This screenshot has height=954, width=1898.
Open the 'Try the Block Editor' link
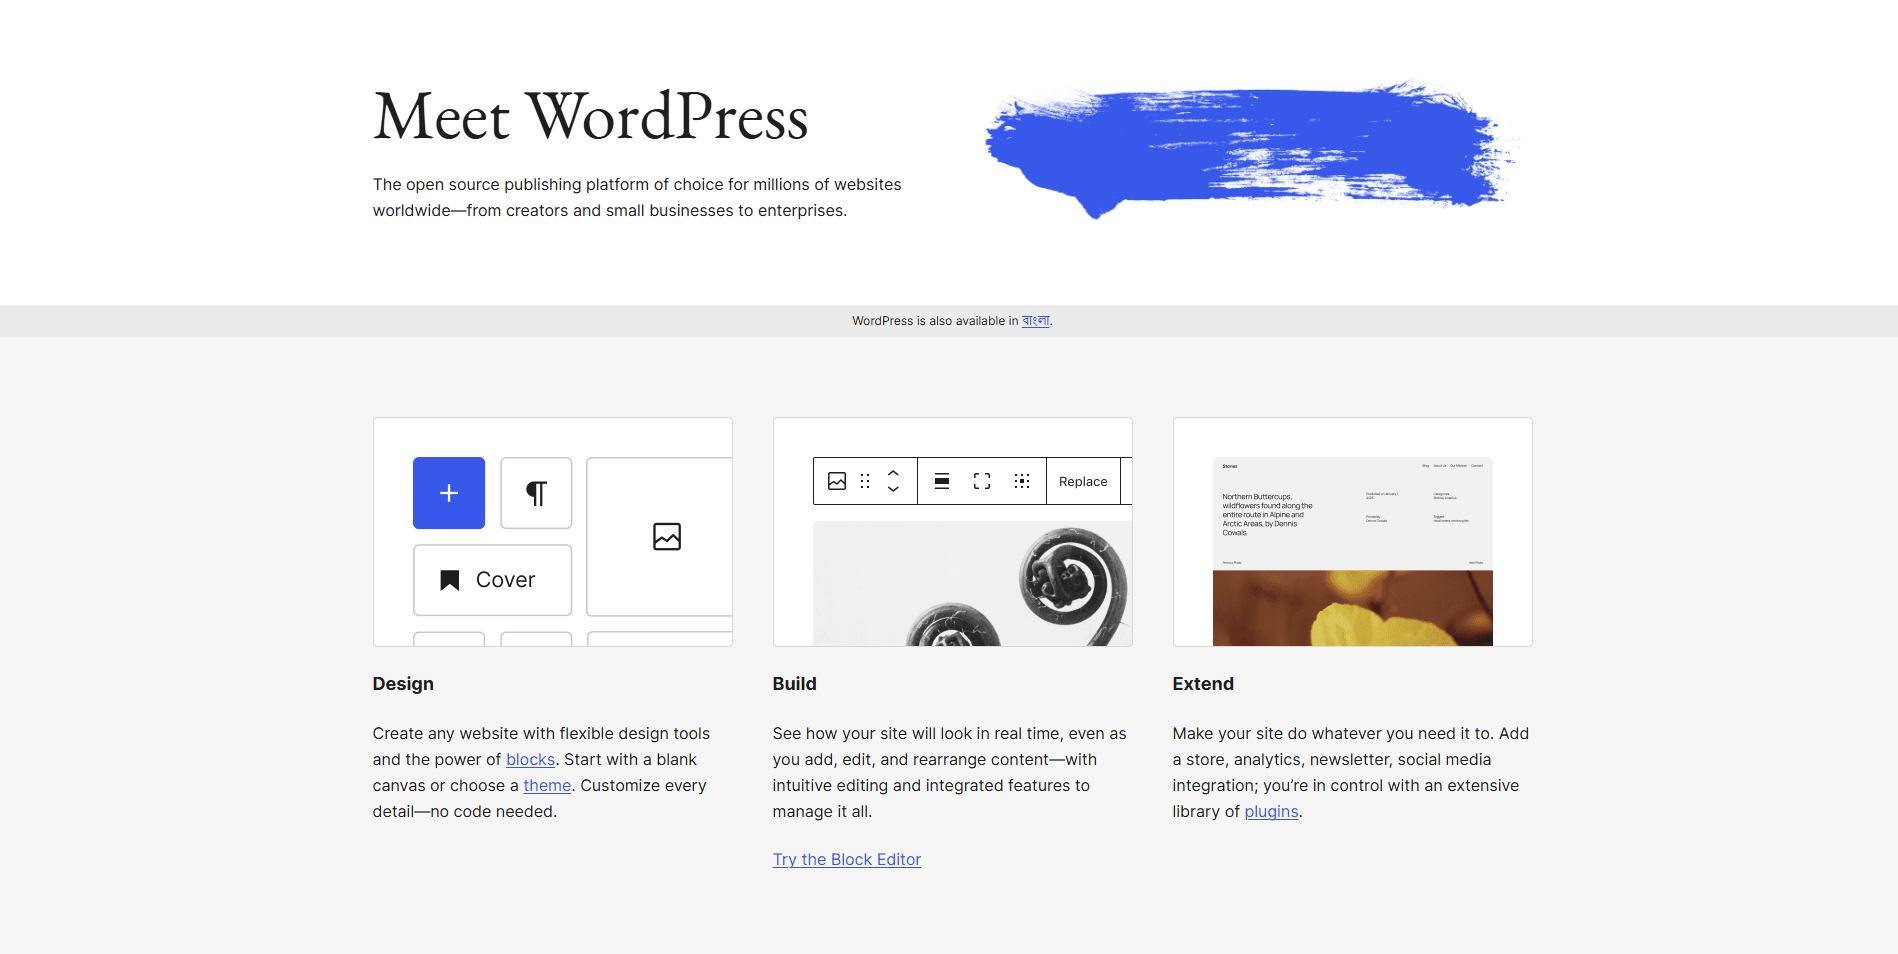point(846,859)
